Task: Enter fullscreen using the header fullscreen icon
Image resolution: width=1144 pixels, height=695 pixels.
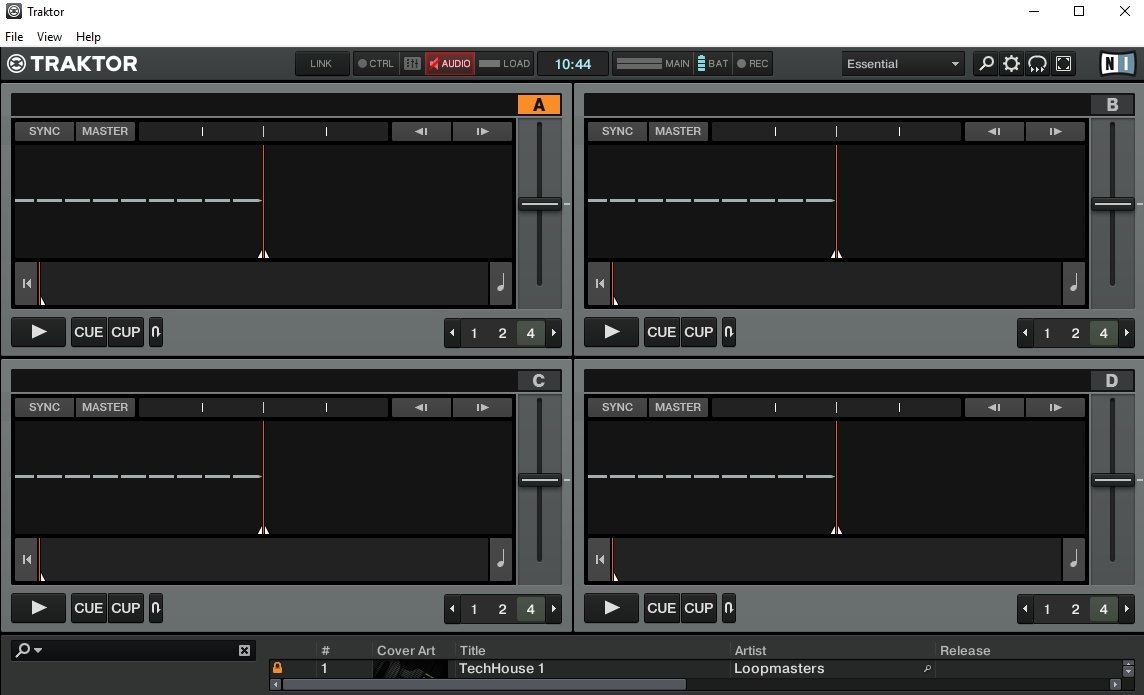Action: coord(1063,63)
